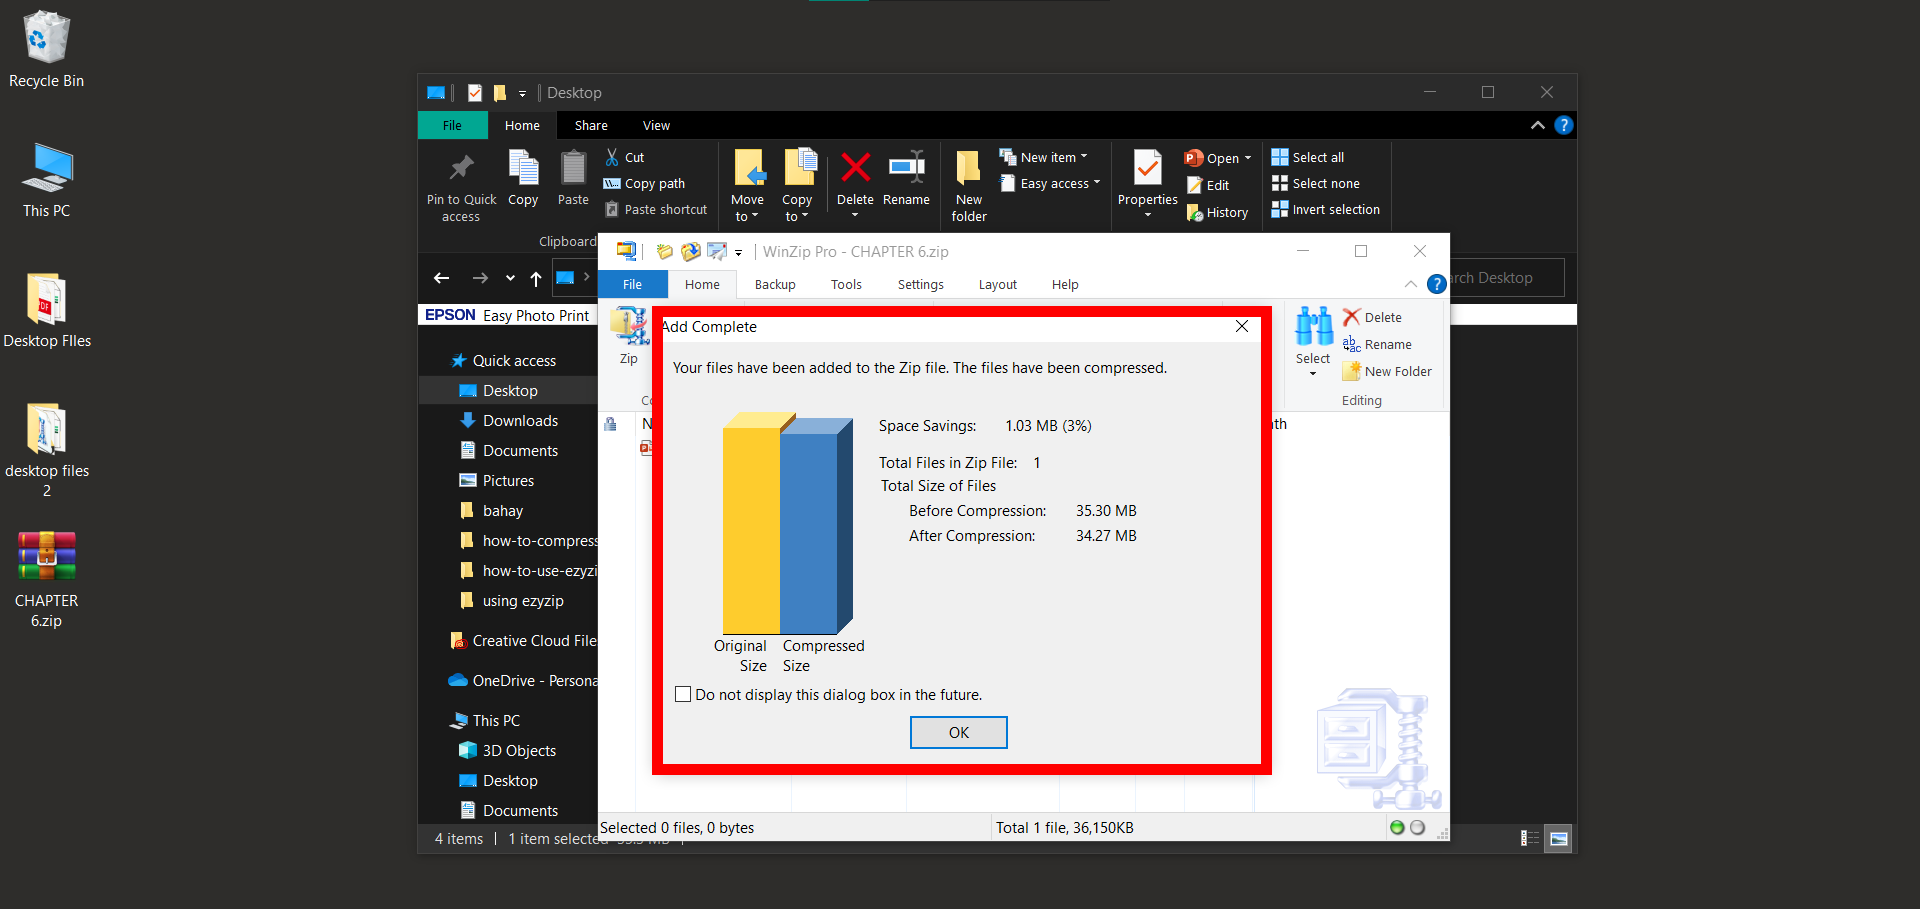
Task: Select Downloads in the sidebar tree
Action: tap(519, 420)
